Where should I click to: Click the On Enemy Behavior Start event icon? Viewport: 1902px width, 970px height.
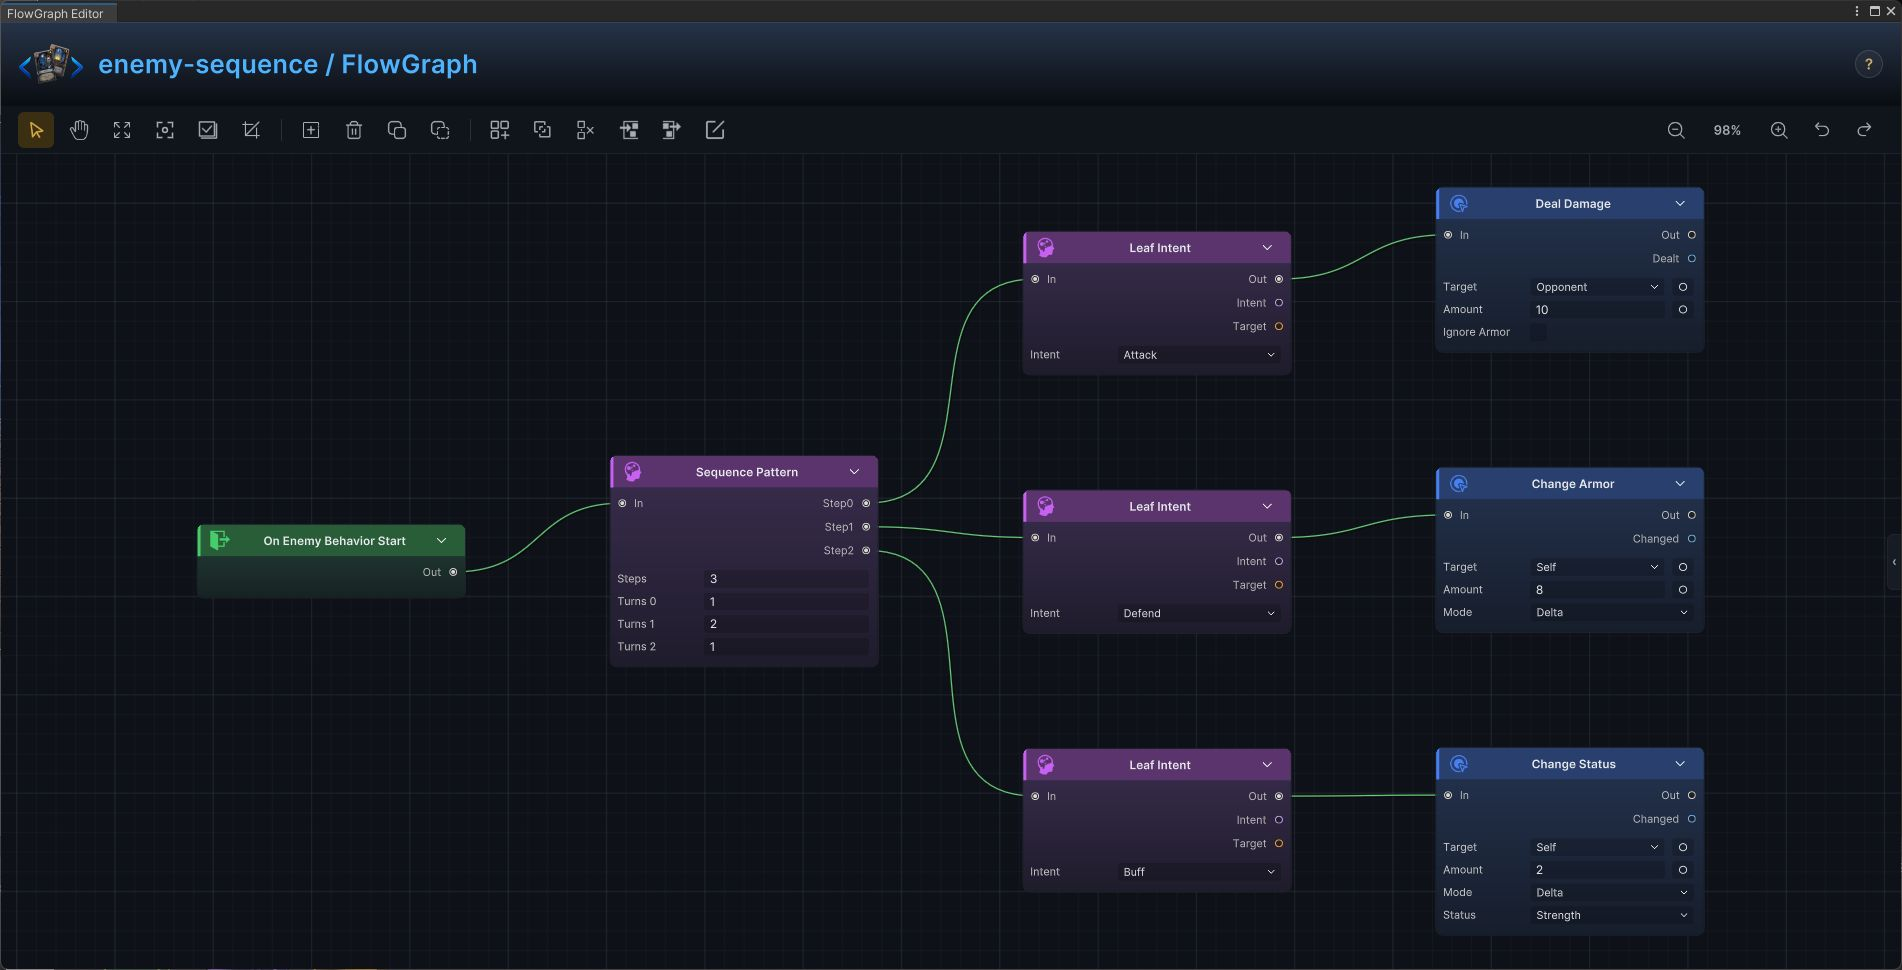(x=220, y=540)
